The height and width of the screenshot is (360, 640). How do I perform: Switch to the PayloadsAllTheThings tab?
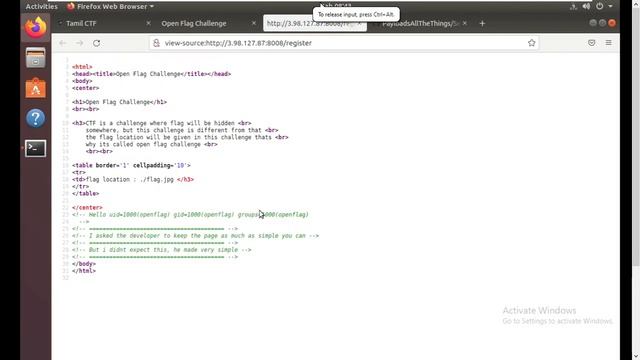tap(420, 23)
